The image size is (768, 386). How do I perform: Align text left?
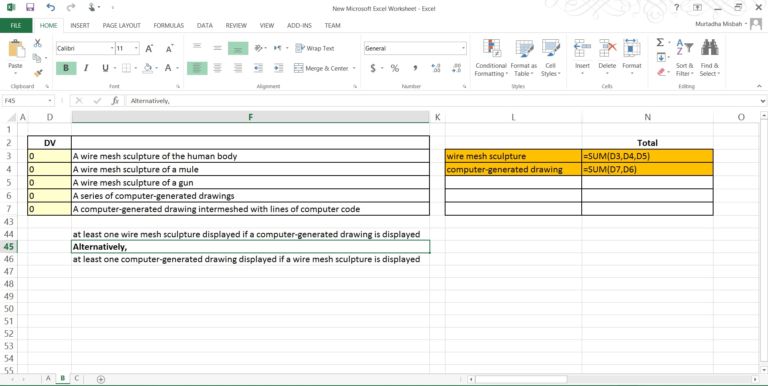tap(197, 68)
